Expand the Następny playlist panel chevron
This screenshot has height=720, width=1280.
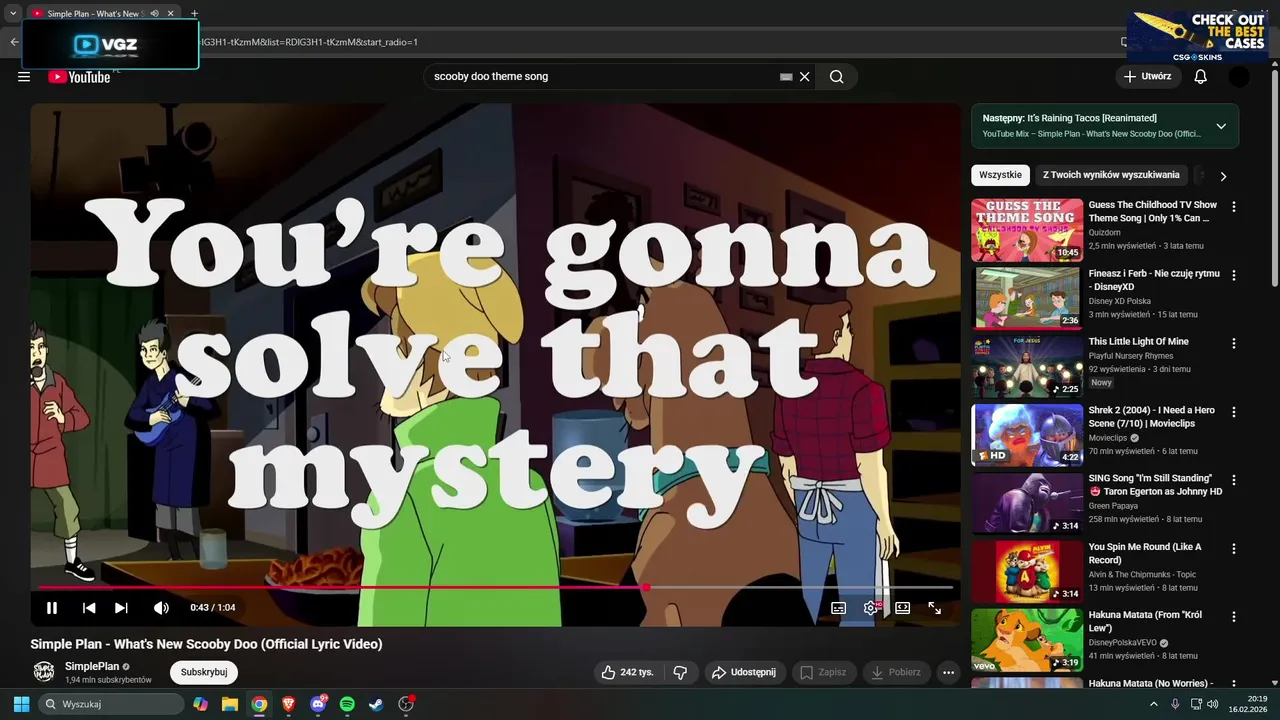(1221, 126)
